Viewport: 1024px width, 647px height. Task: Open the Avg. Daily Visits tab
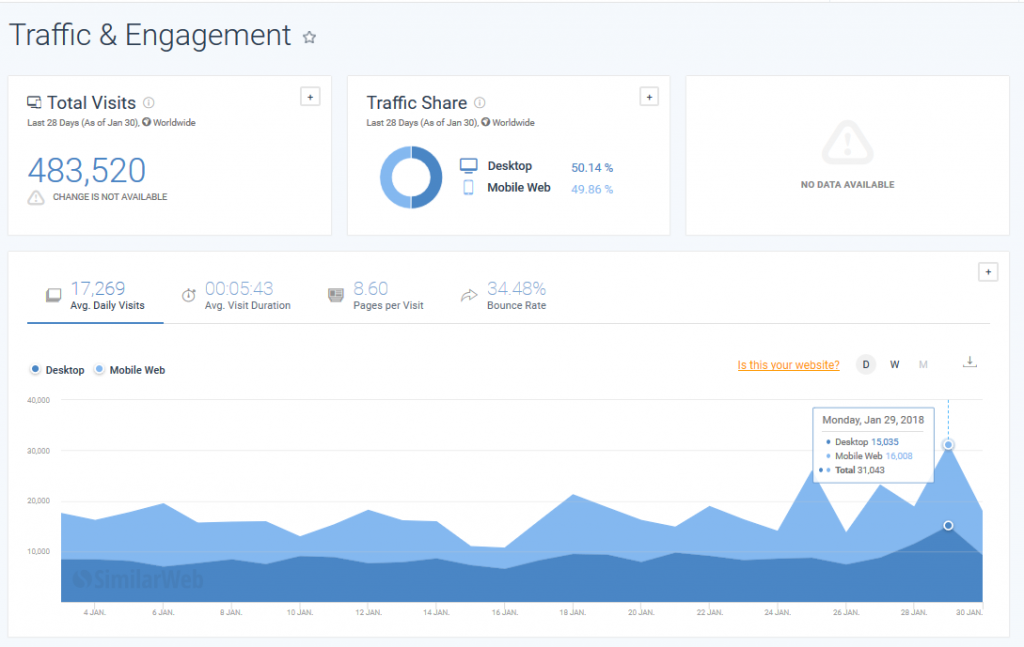coord(96,296)
